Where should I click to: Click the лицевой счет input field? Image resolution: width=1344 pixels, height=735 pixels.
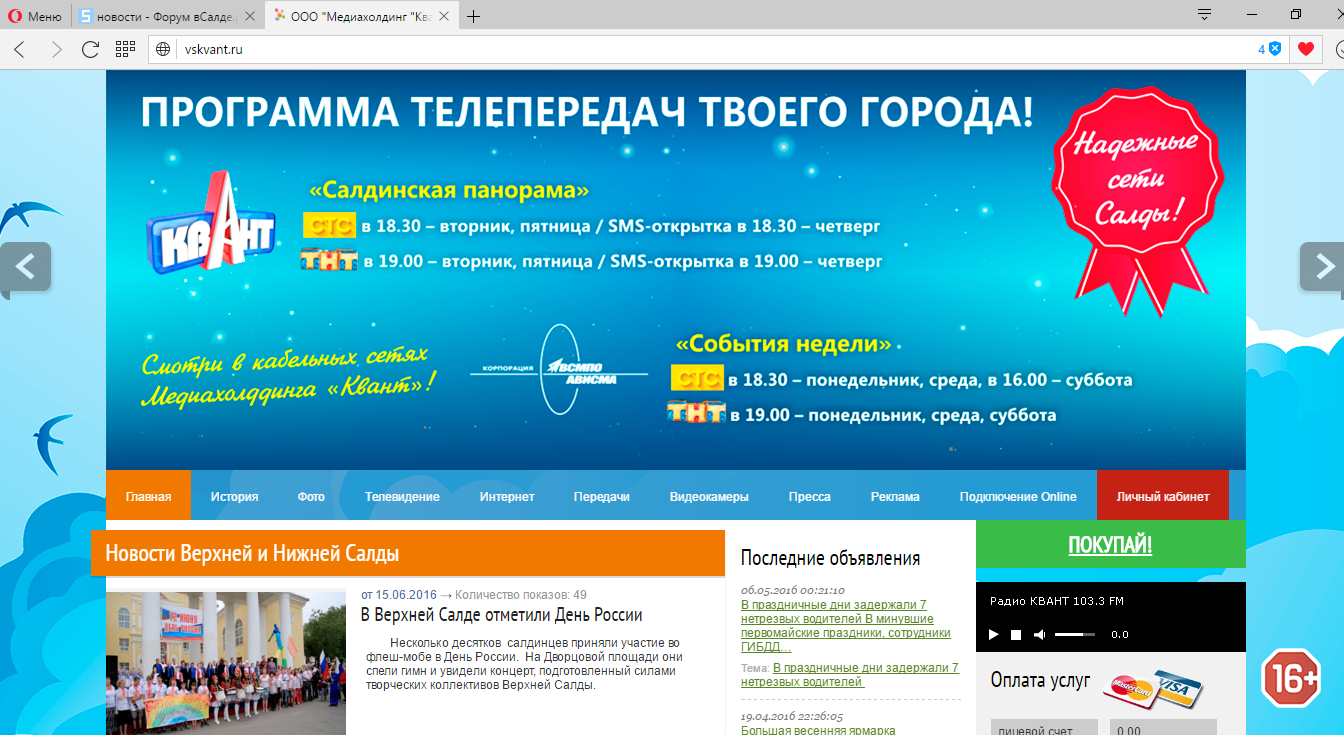(x=1043, y=729)
